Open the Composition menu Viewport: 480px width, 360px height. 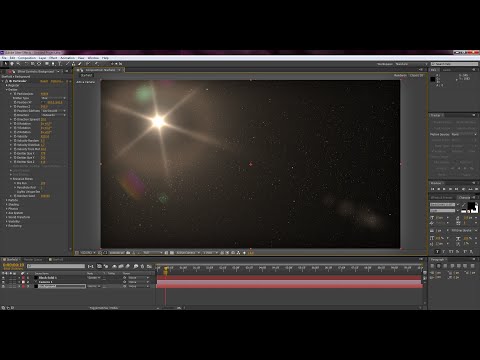point(27,58)
